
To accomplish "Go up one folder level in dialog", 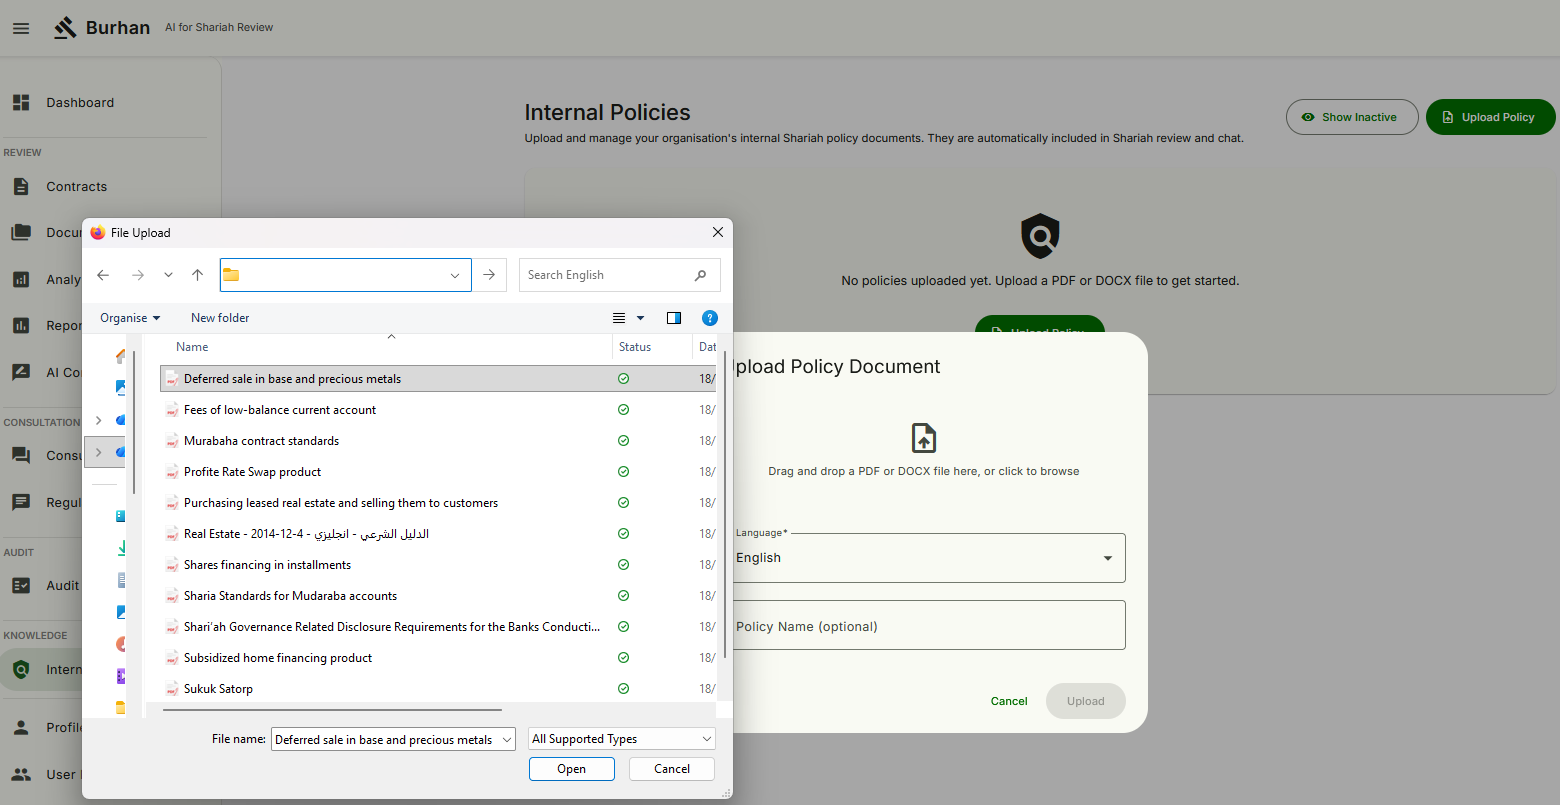I will [x=197, y=275].
